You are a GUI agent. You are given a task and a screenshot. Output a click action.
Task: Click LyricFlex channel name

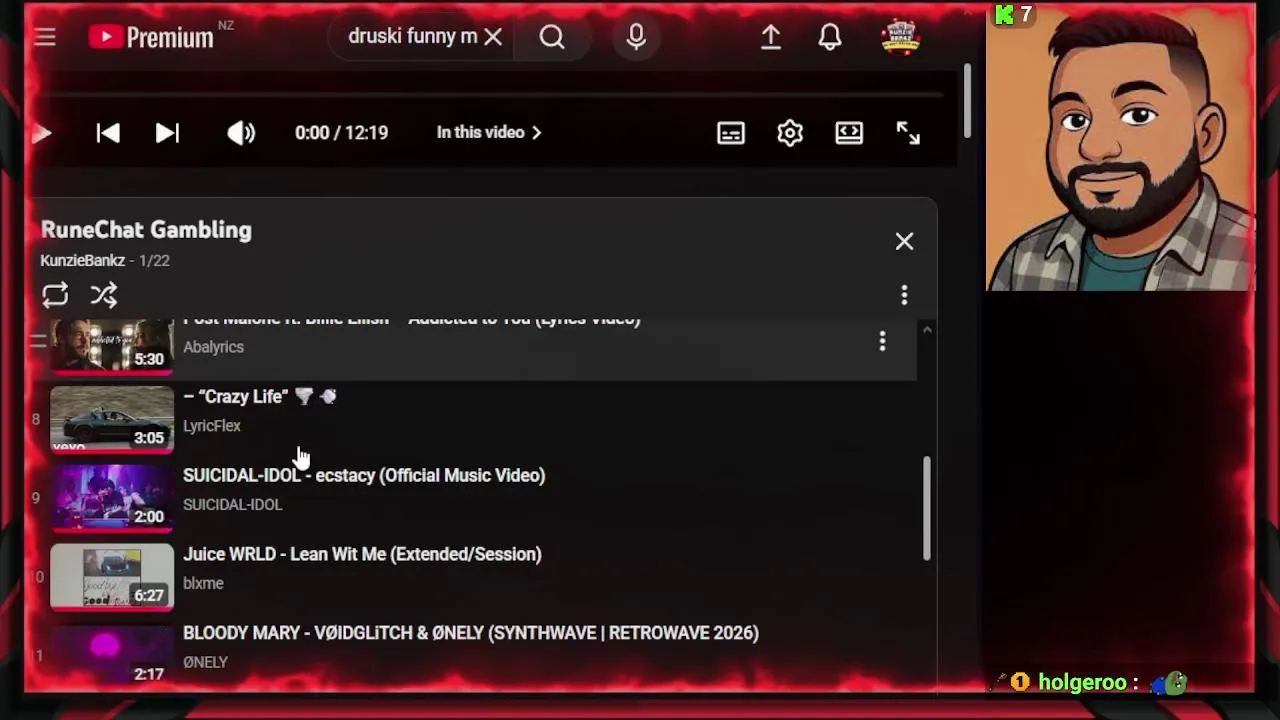[212, 426]
